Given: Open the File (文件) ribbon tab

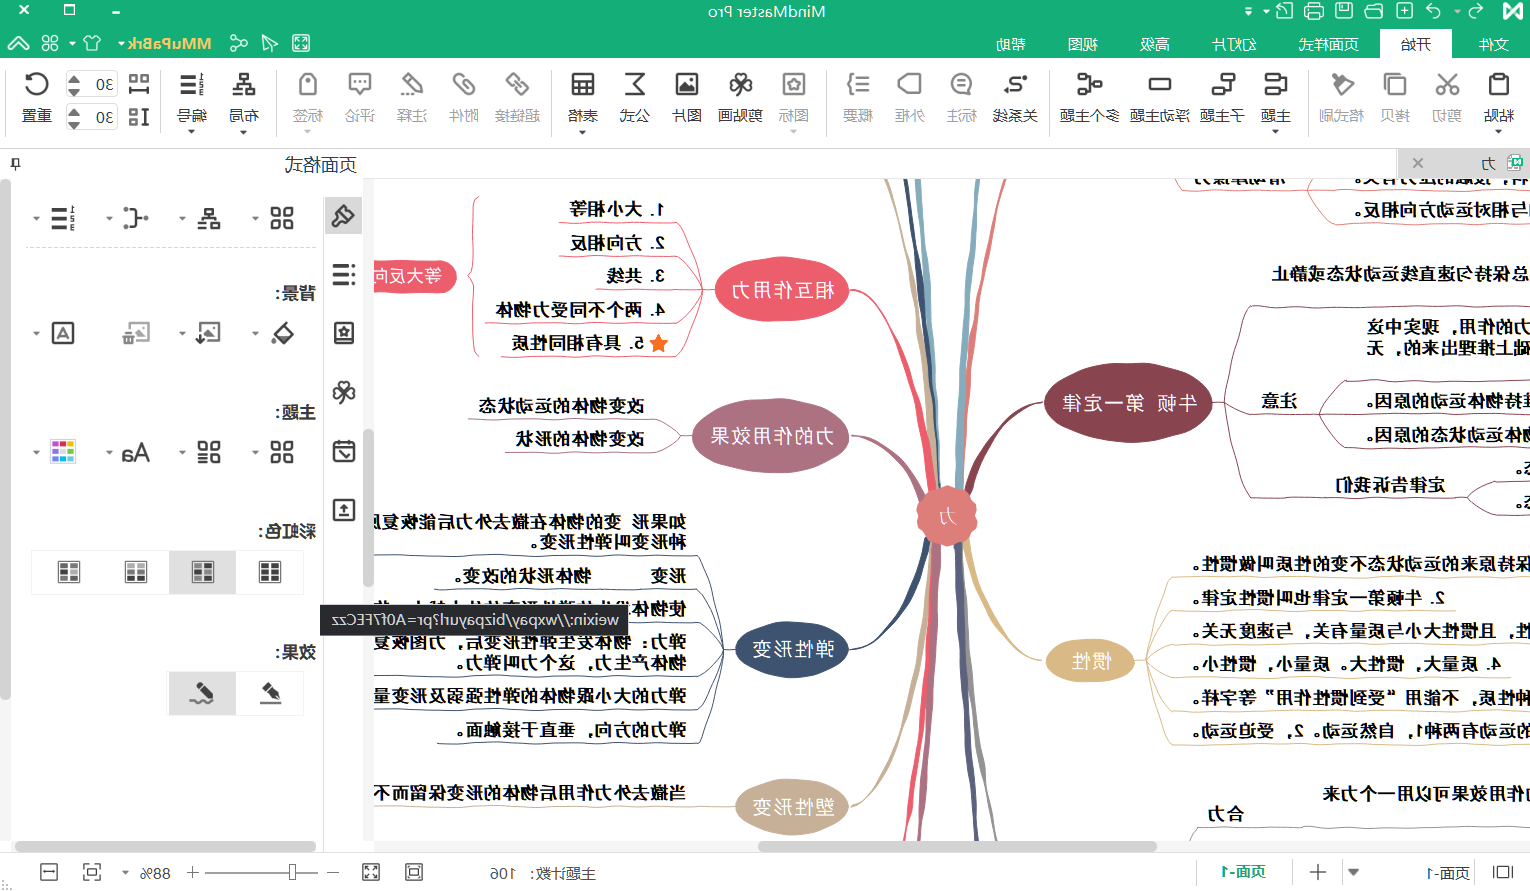Looking at the screenshot, I should pos(1493,44).
